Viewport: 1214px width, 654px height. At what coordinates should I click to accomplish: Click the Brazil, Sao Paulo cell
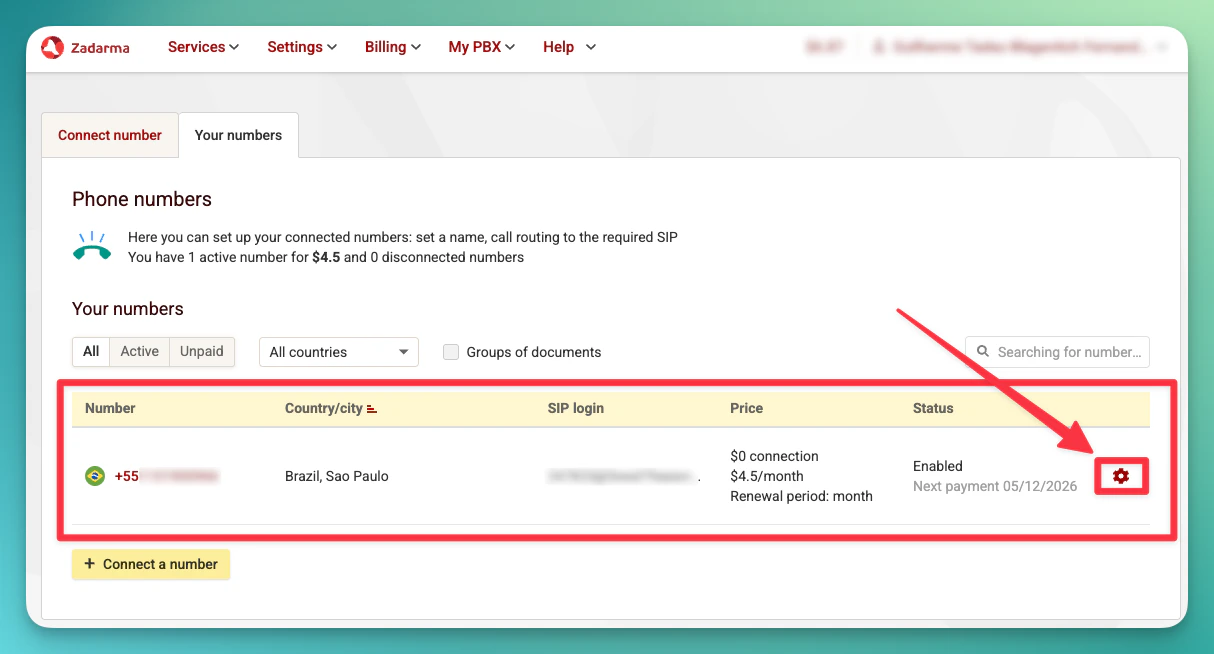(337, 476)
